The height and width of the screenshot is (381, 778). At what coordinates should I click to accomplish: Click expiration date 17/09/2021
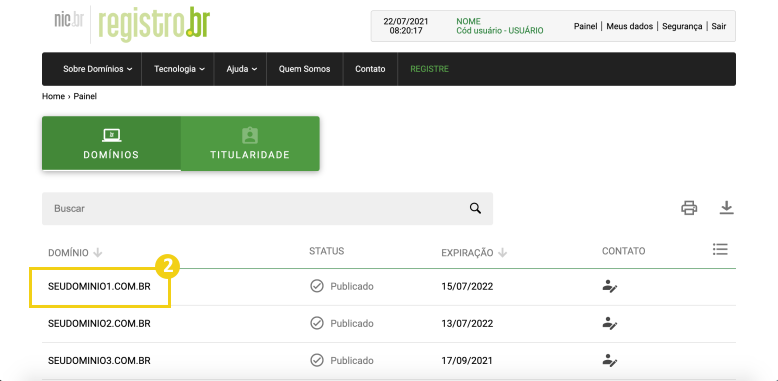tap(467, 361)
